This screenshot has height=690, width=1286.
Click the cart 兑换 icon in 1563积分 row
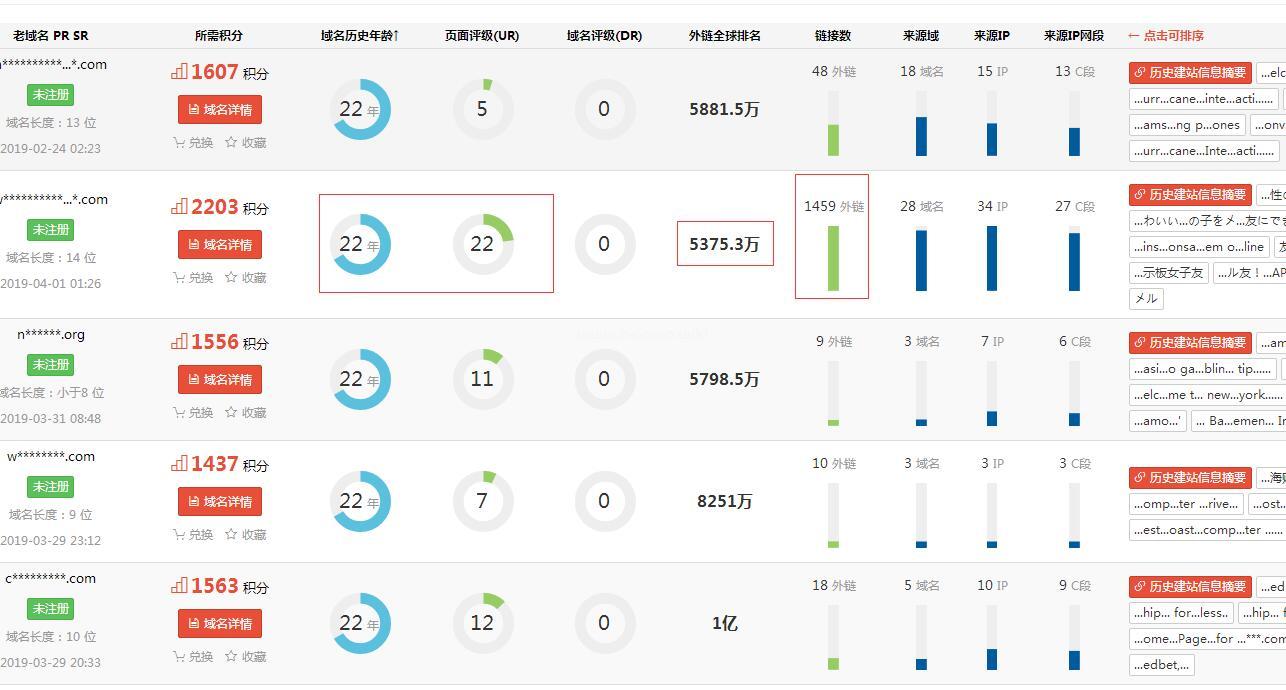179,657
